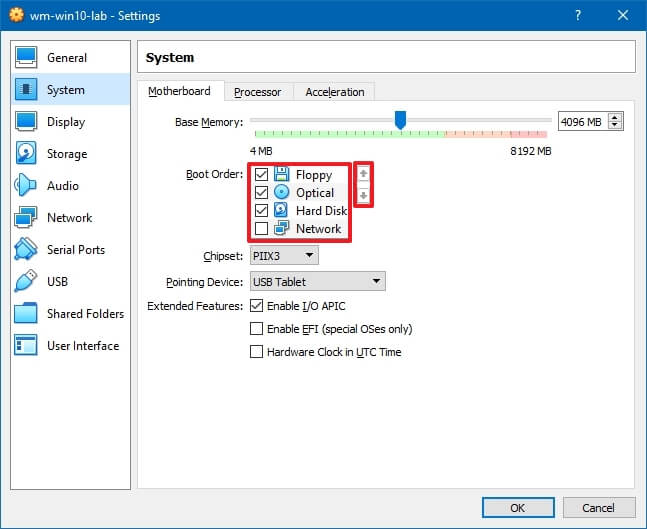
Task: Enable Hardware Clock in UTC Time
Action: point(256,352)
